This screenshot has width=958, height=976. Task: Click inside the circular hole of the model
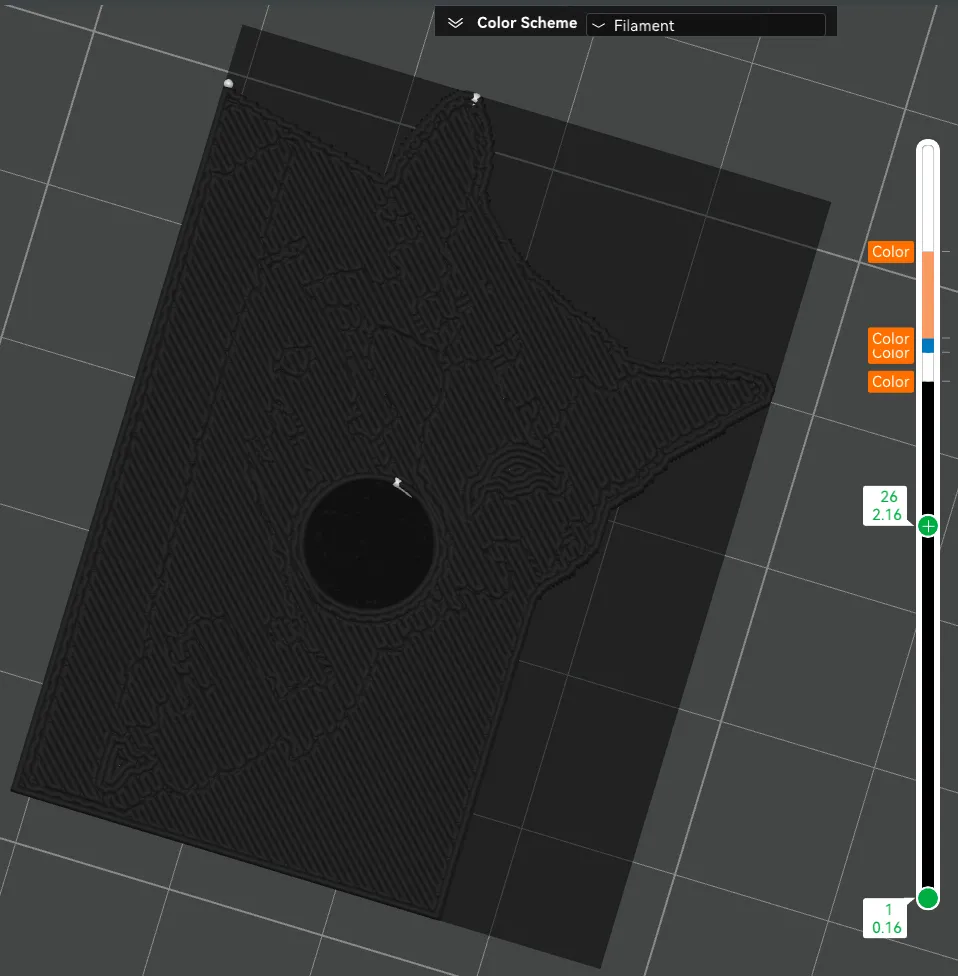(x=368, y=543)
